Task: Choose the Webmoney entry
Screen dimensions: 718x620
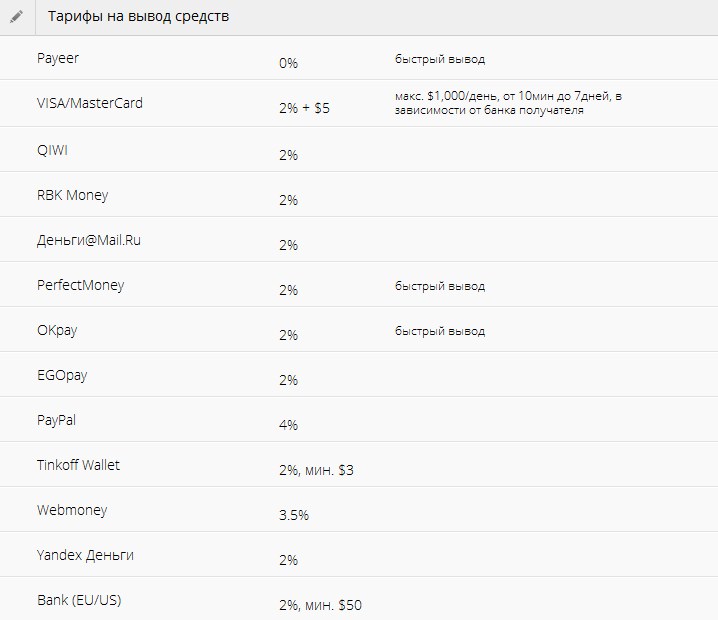Action: (72, 510)
